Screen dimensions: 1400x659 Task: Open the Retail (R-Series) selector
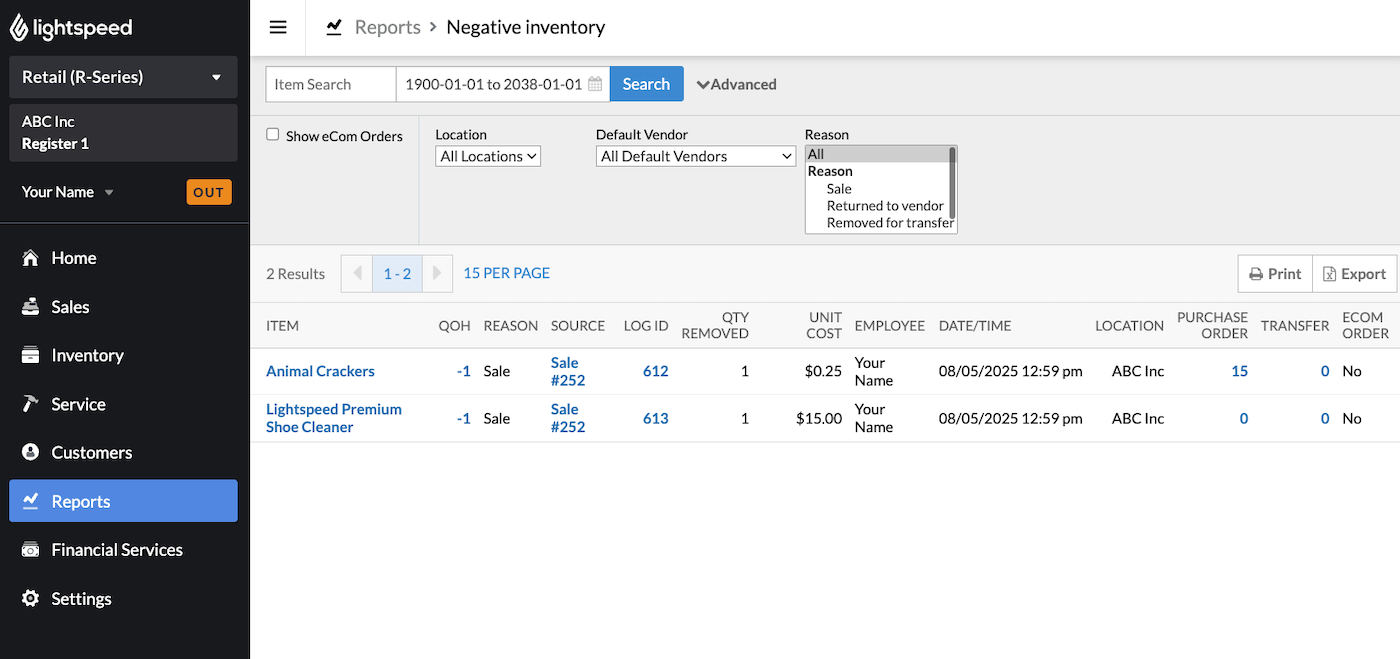click(122, 77)
